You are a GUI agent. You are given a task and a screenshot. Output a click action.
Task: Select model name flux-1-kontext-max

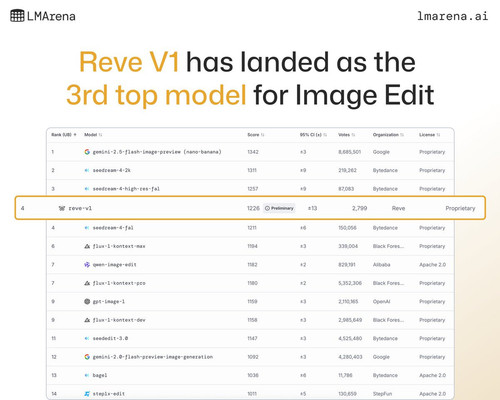pyautogui.click(x=119, y=246)
